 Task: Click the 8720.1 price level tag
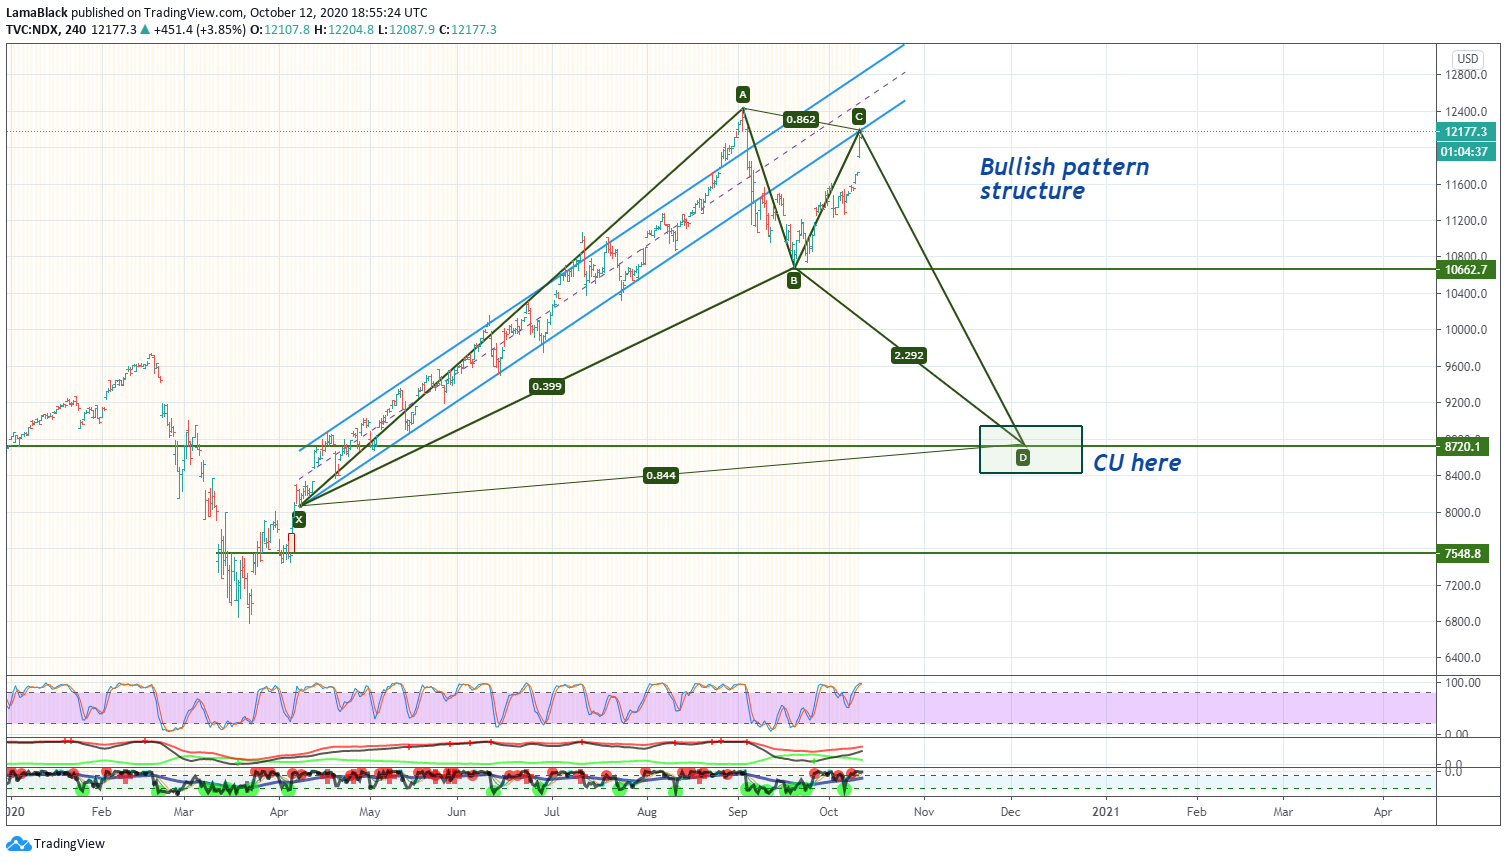1463,447
